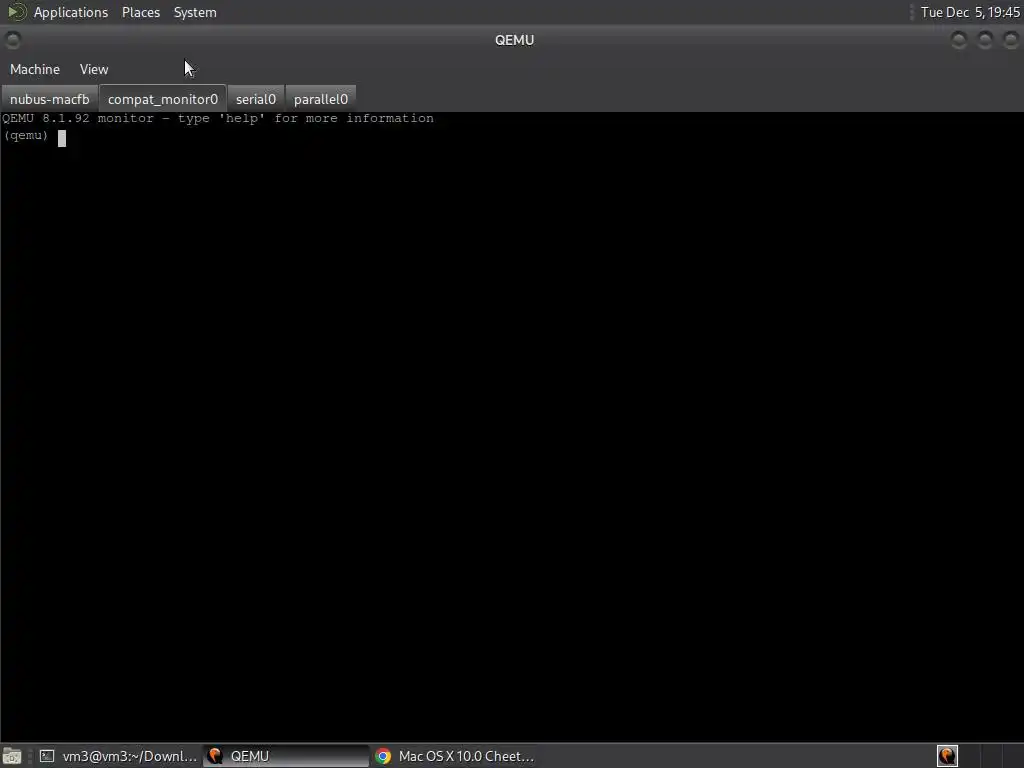1024x768 pixels.
Task: Switch to the nubus-macfb tab
Action: point(50,99)
